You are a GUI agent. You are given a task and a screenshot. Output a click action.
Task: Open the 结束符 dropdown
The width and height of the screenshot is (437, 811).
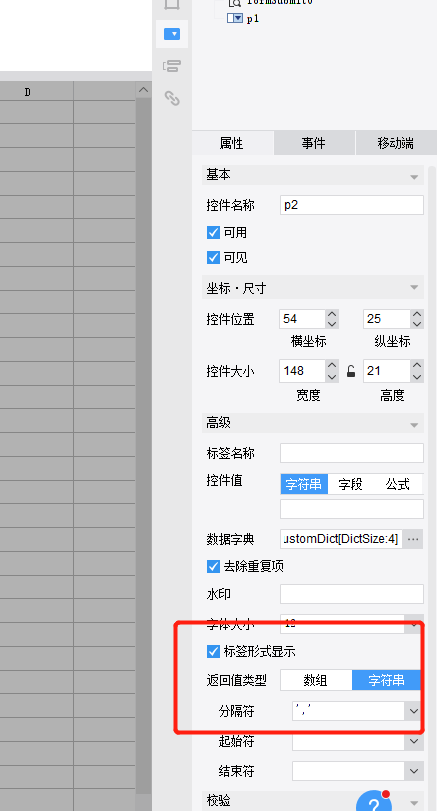[414, 772]
